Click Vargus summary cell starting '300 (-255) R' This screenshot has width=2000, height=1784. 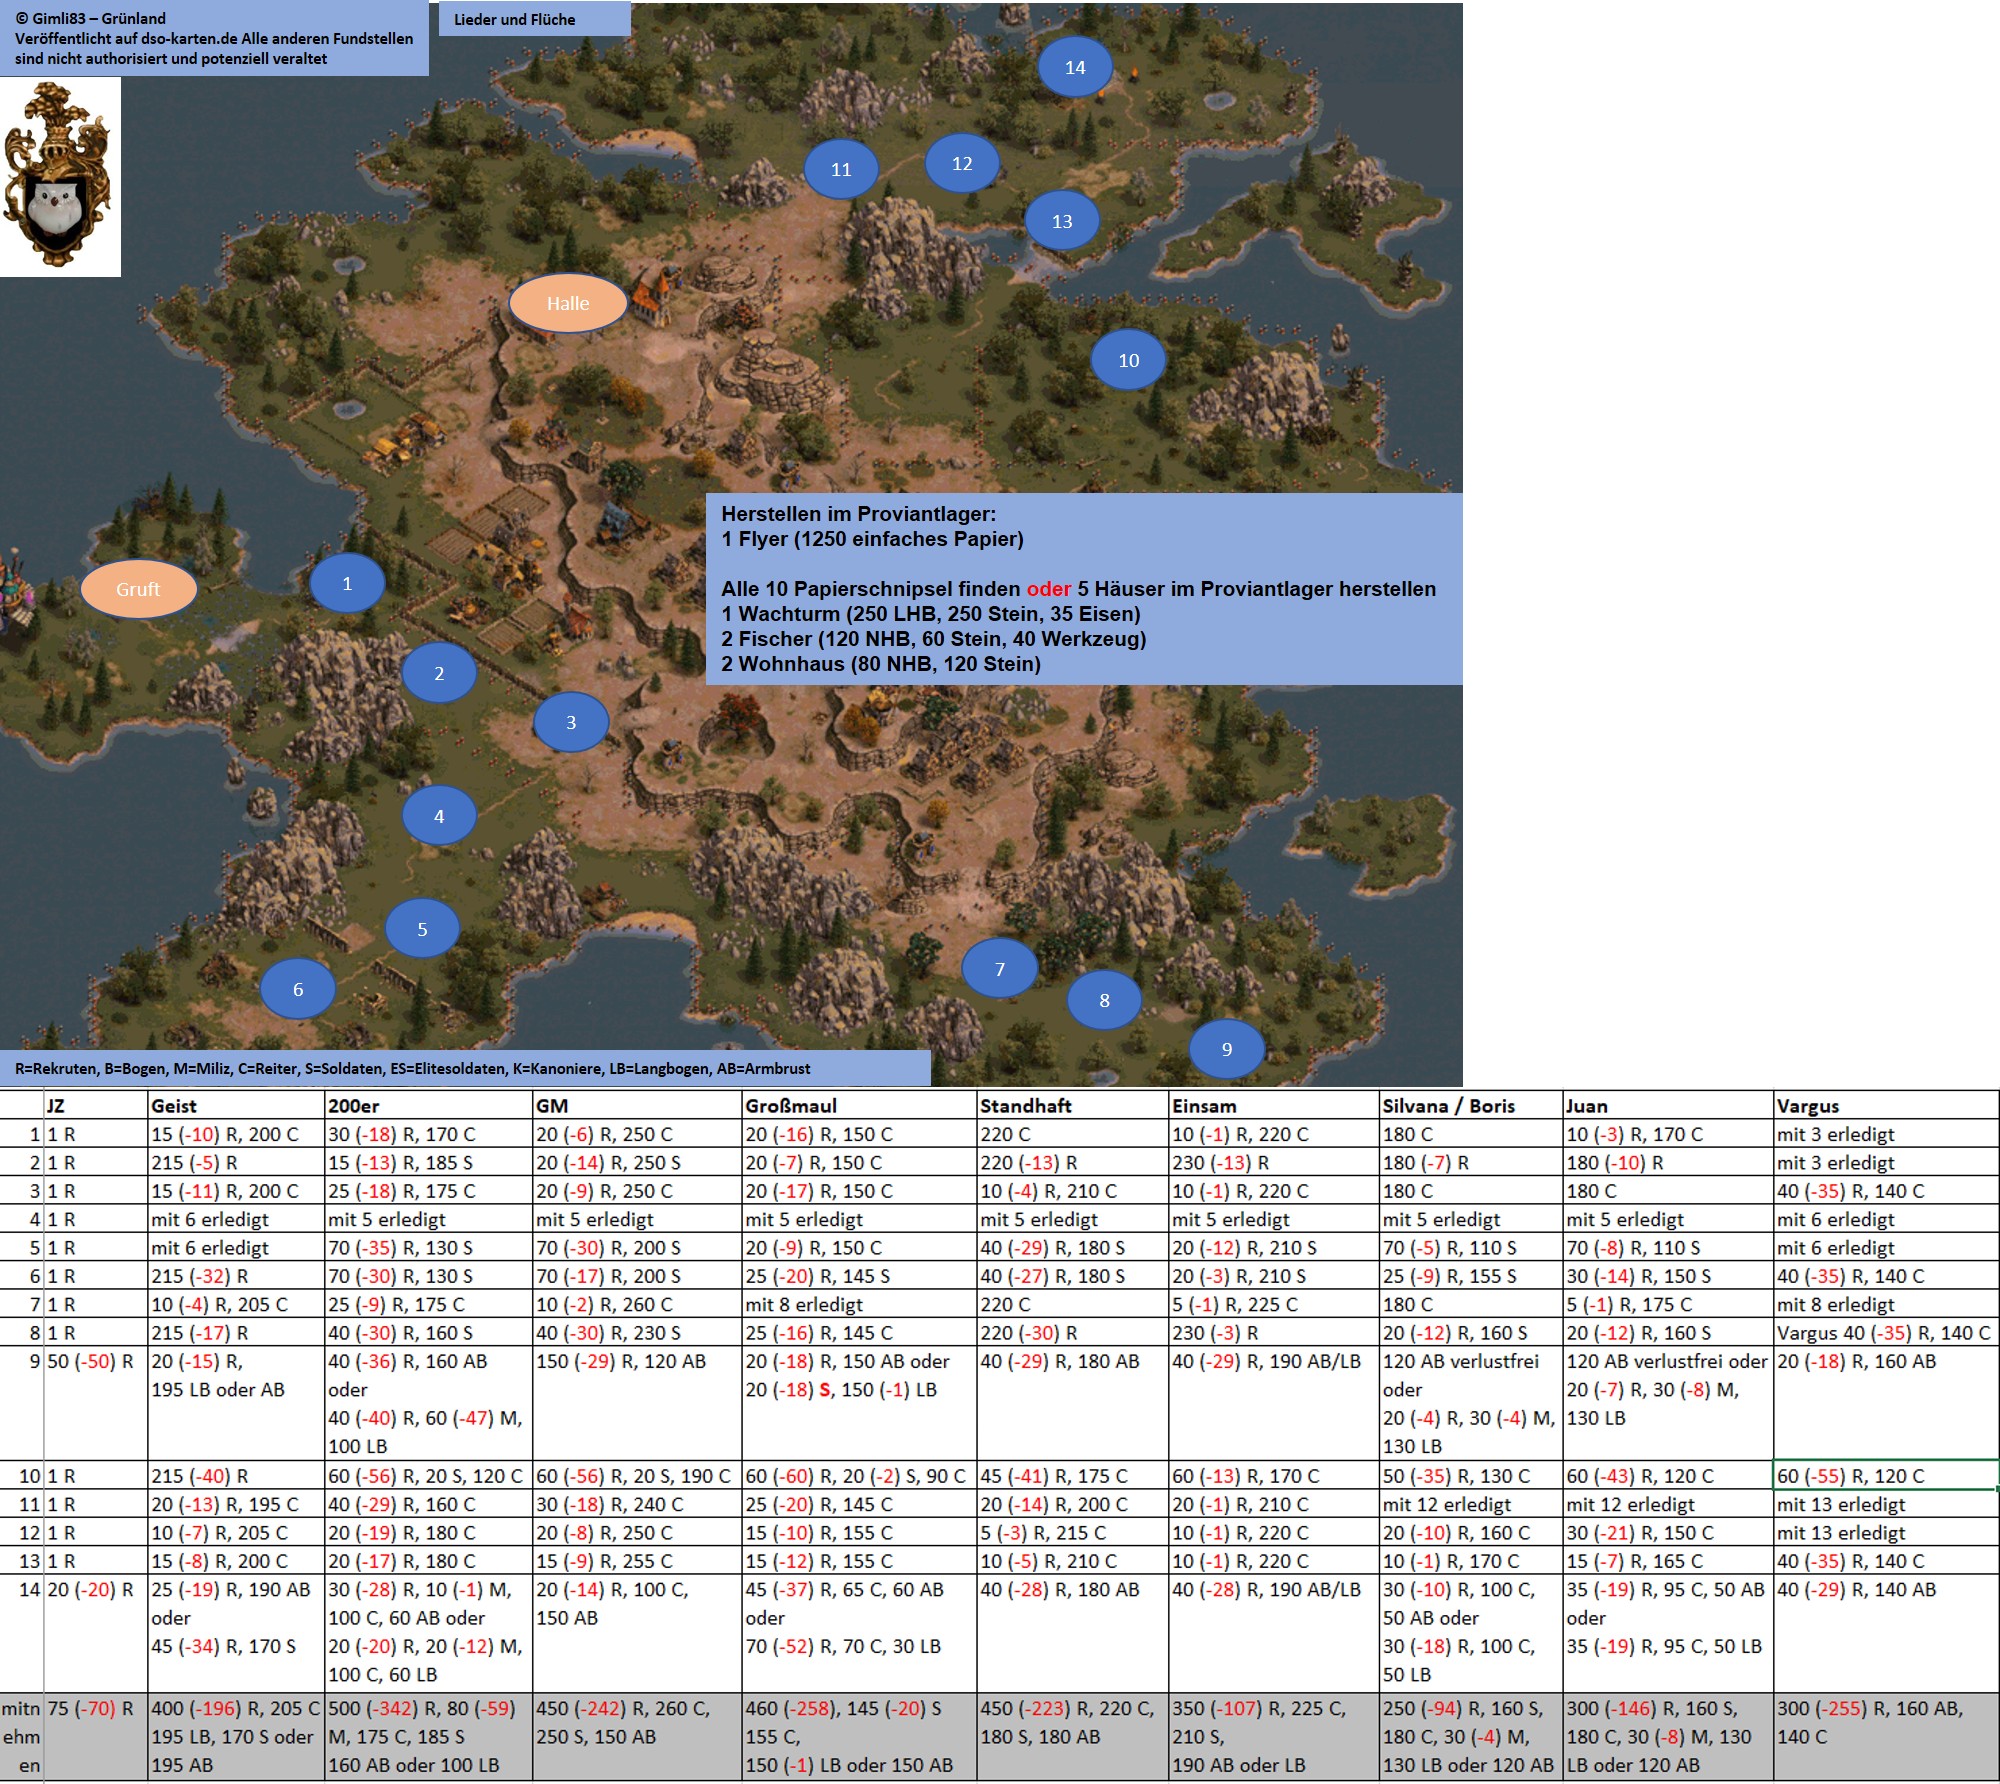coord(1886,1737)
